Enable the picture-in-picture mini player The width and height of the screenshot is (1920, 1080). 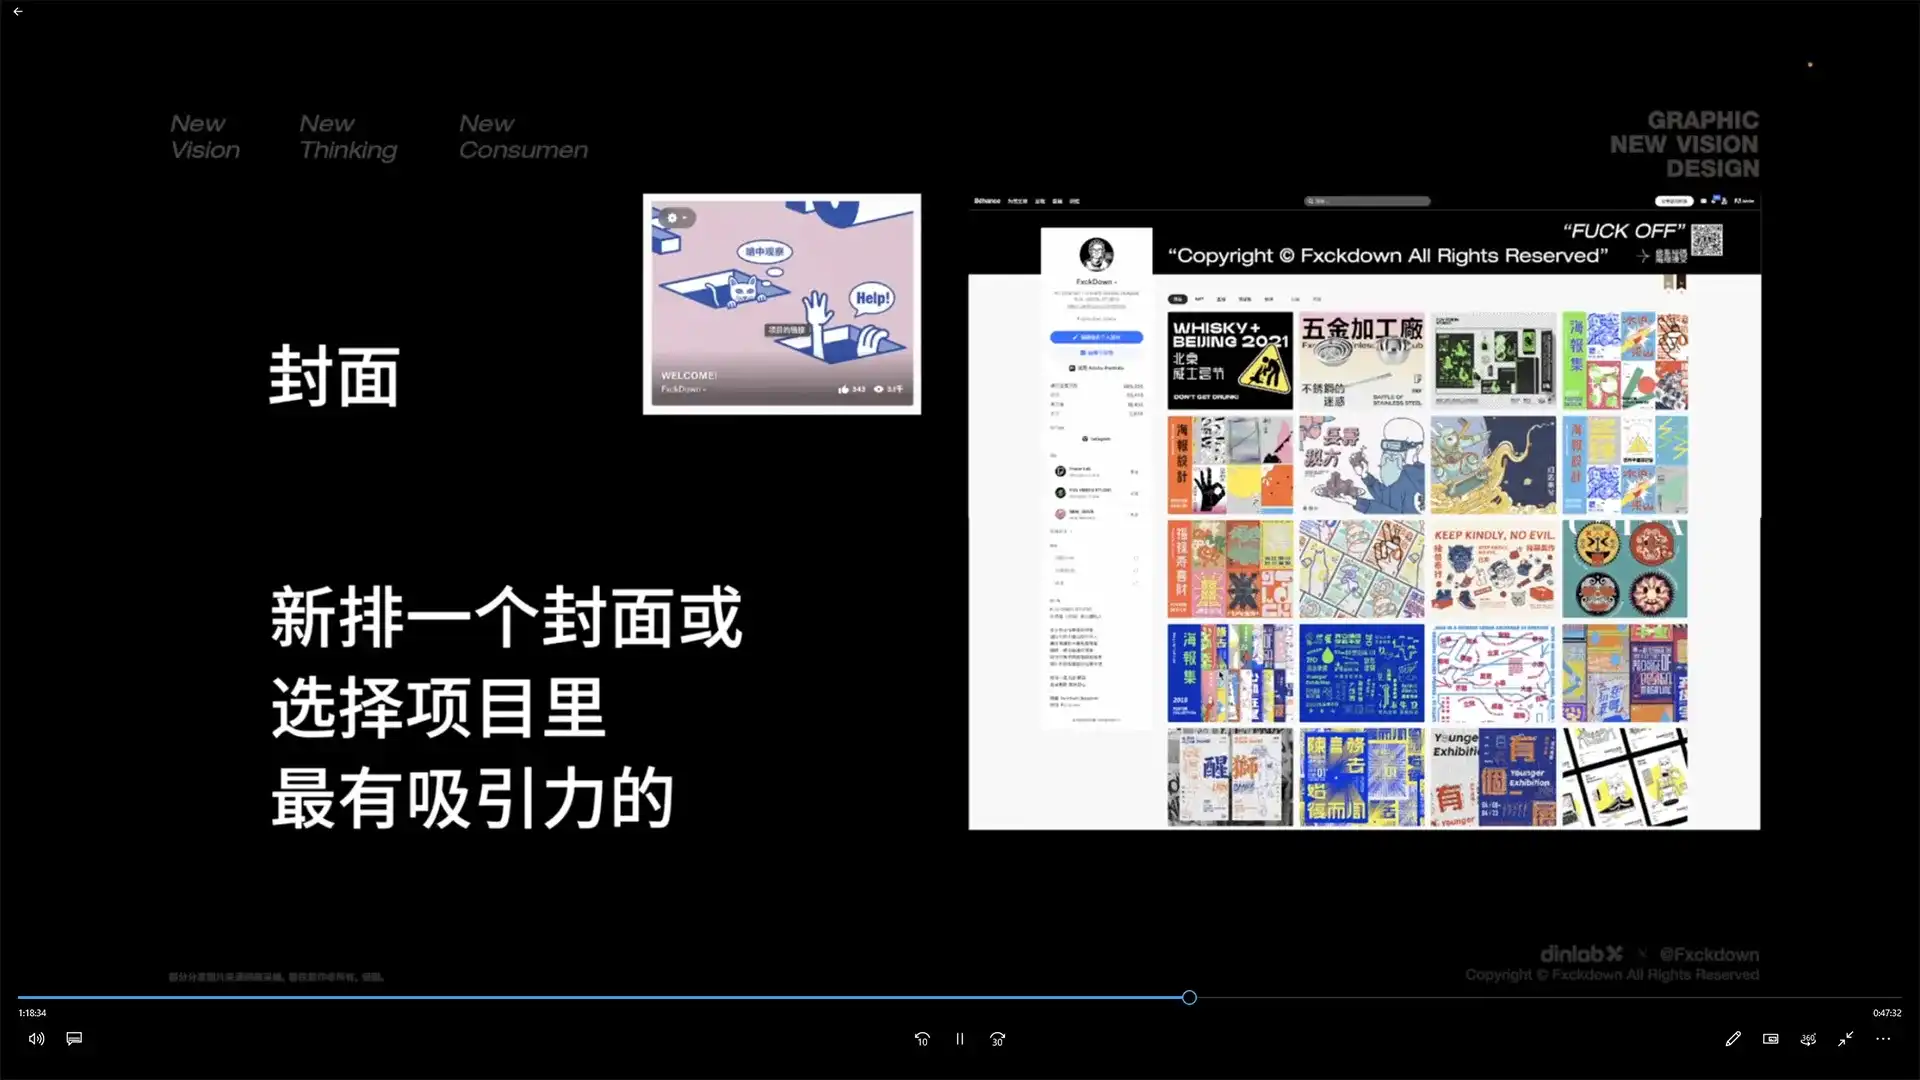click(1769, 1039)
